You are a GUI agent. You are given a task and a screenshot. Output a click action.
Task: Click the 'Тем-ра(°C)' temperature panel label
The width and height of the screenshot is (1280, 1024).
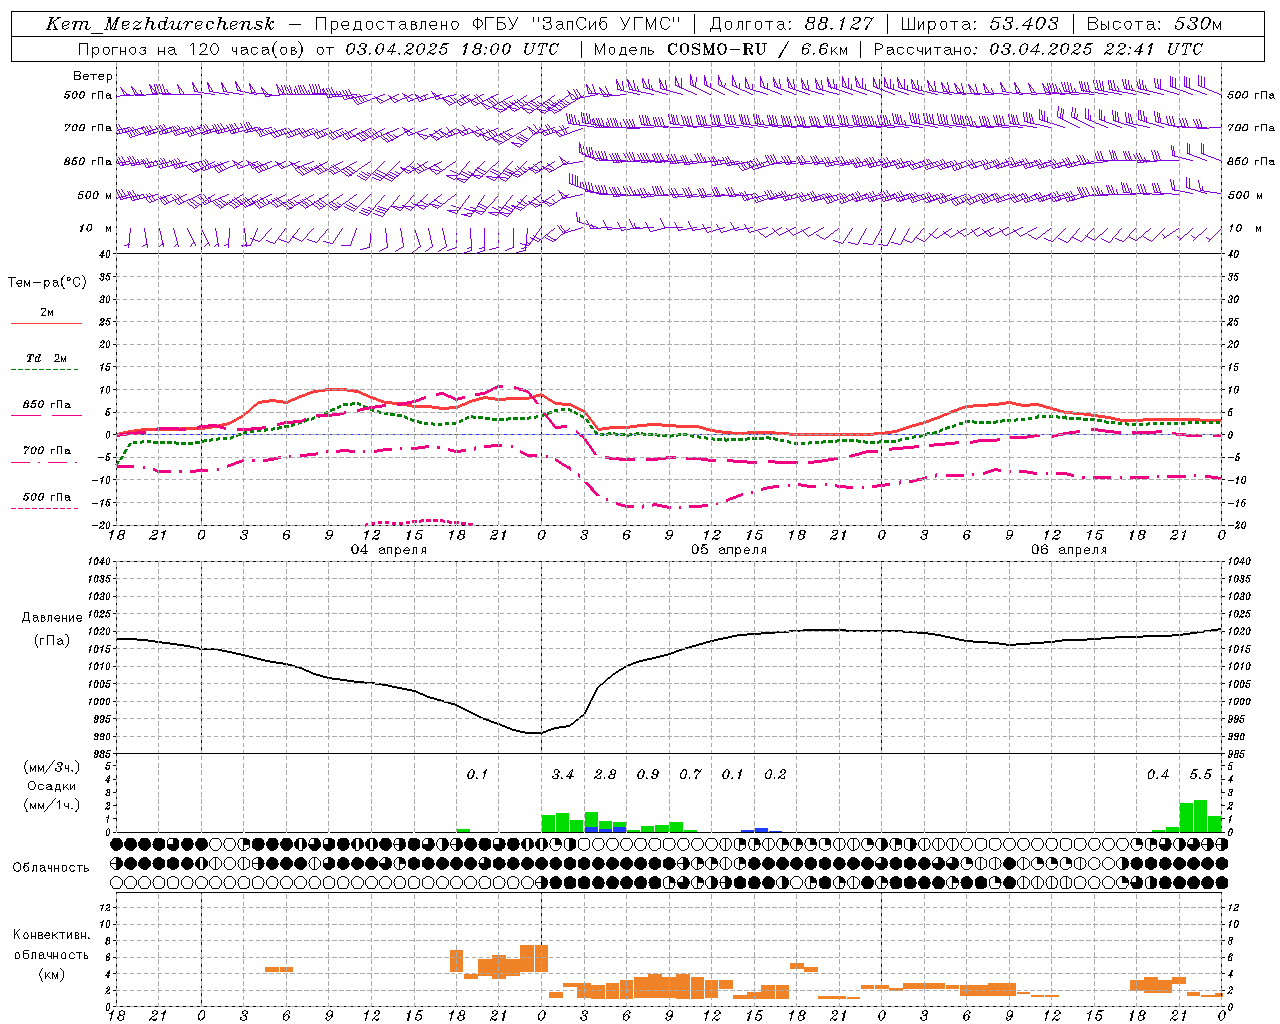pos(47,283)
